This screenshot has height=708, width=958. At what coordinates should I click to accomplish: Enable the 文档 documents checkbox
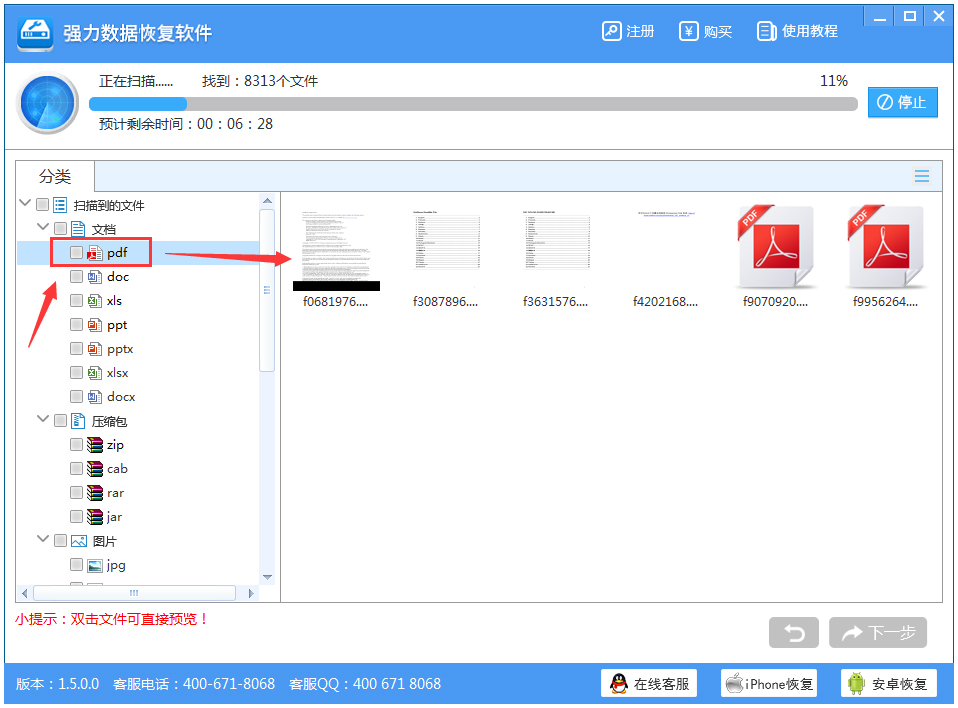60,228
